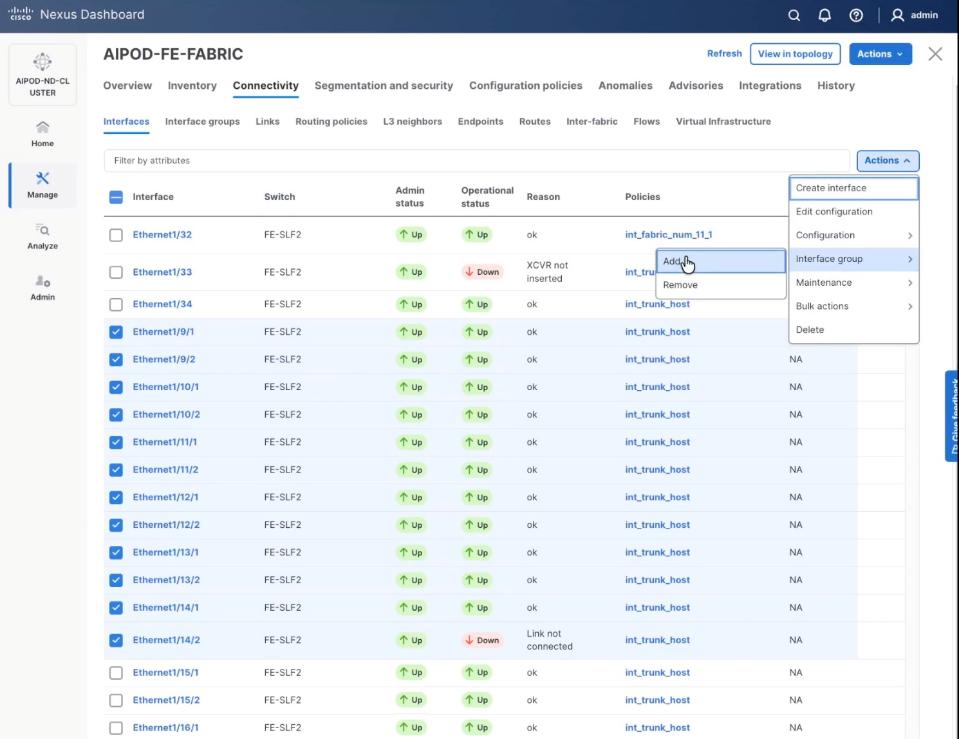Open the notifications bell icon
Viewport: 959px width, 739px height.
(x=824, y=15)
